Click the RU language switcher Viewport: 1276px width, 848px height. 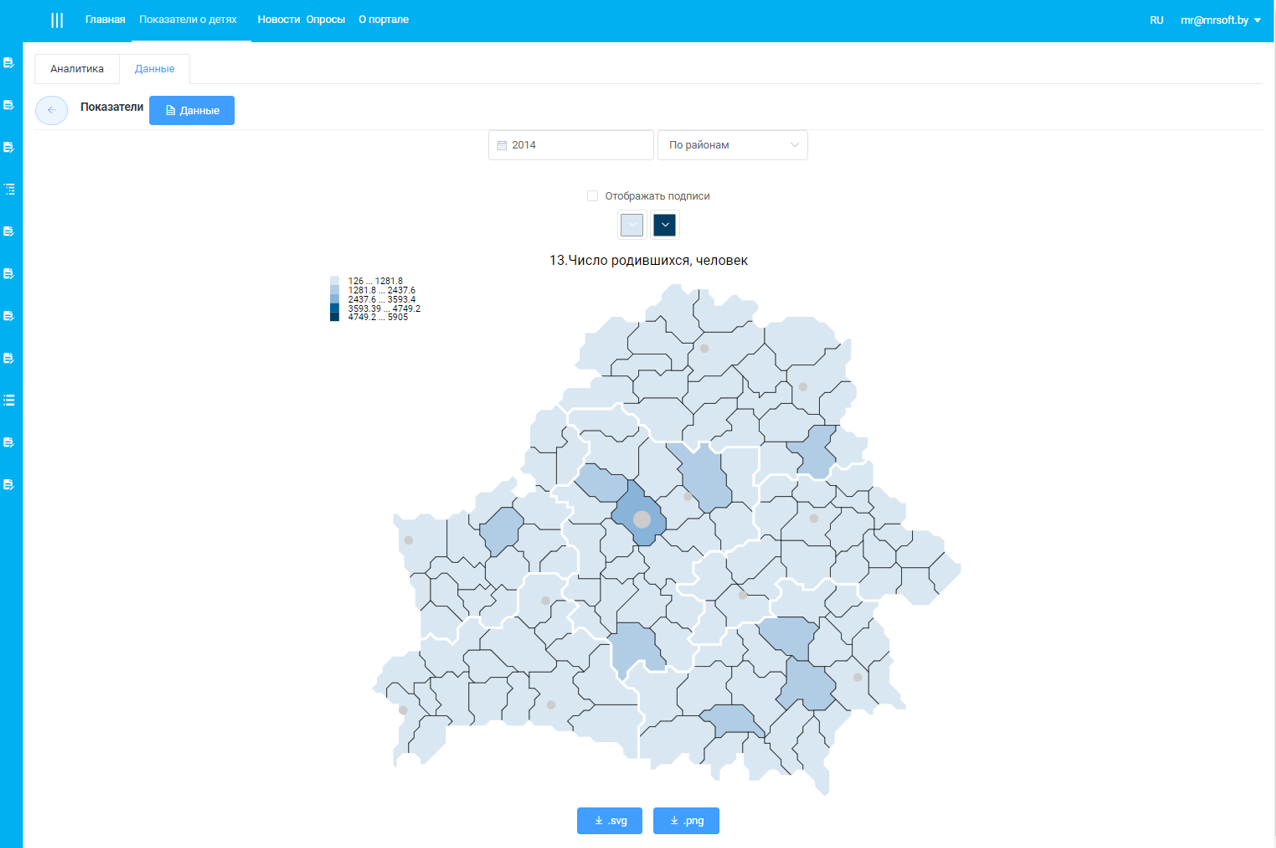pyautogui.click(x=1156, y=20)
